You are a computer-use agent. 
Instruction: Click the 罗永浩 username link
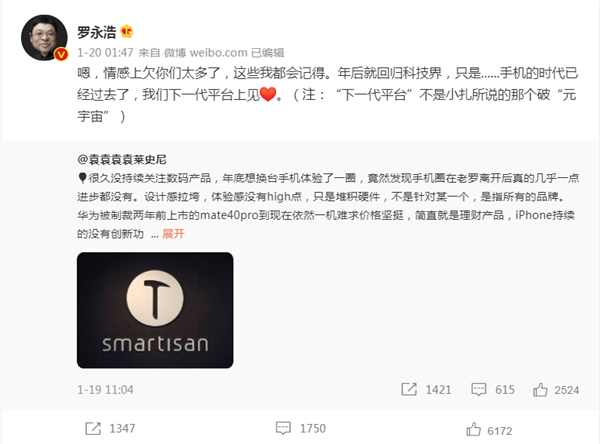tap(96, 32)
